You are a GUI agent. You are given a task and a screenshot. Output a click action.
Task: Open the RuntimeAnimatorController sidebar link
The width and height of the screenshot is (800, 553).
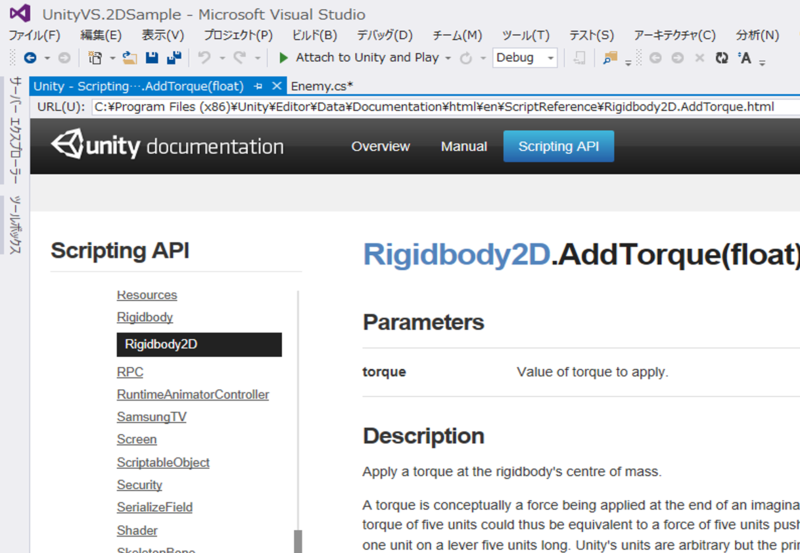pyautogui.click(x=193, y=394)
